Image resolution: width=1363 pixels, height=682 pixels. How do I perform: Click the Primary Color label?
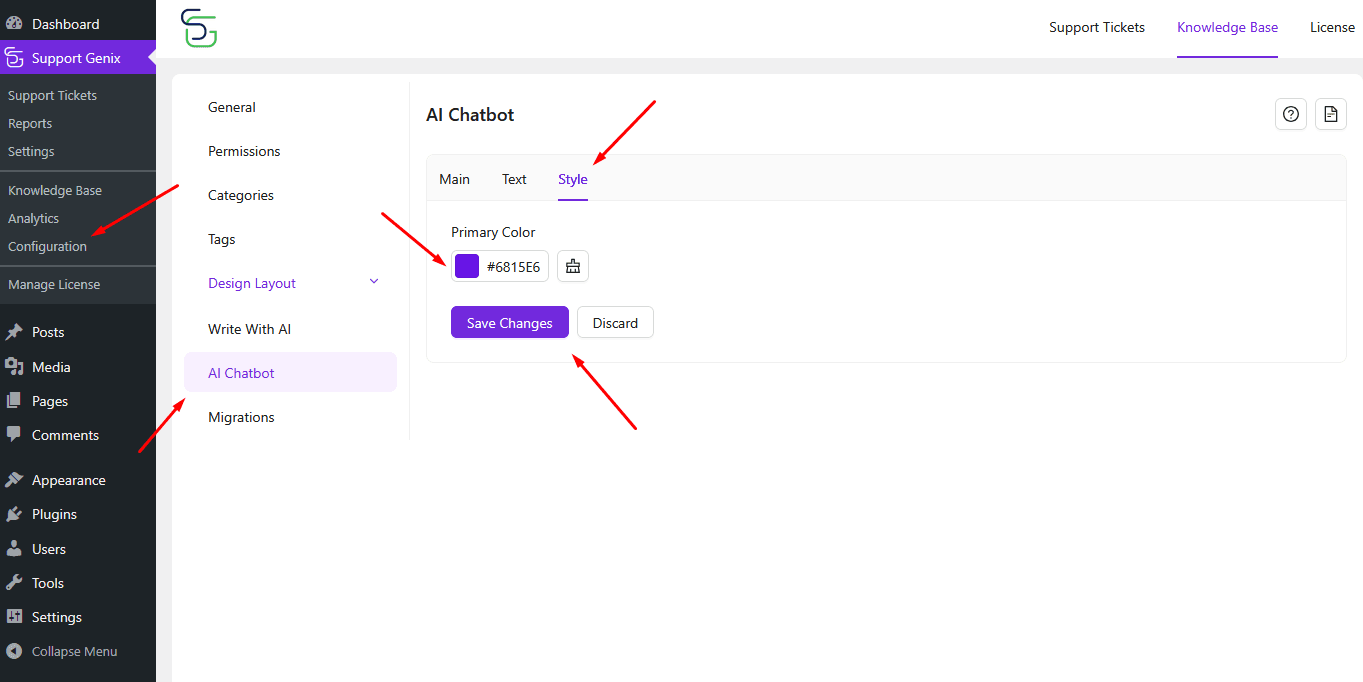(x=493, y=232)
